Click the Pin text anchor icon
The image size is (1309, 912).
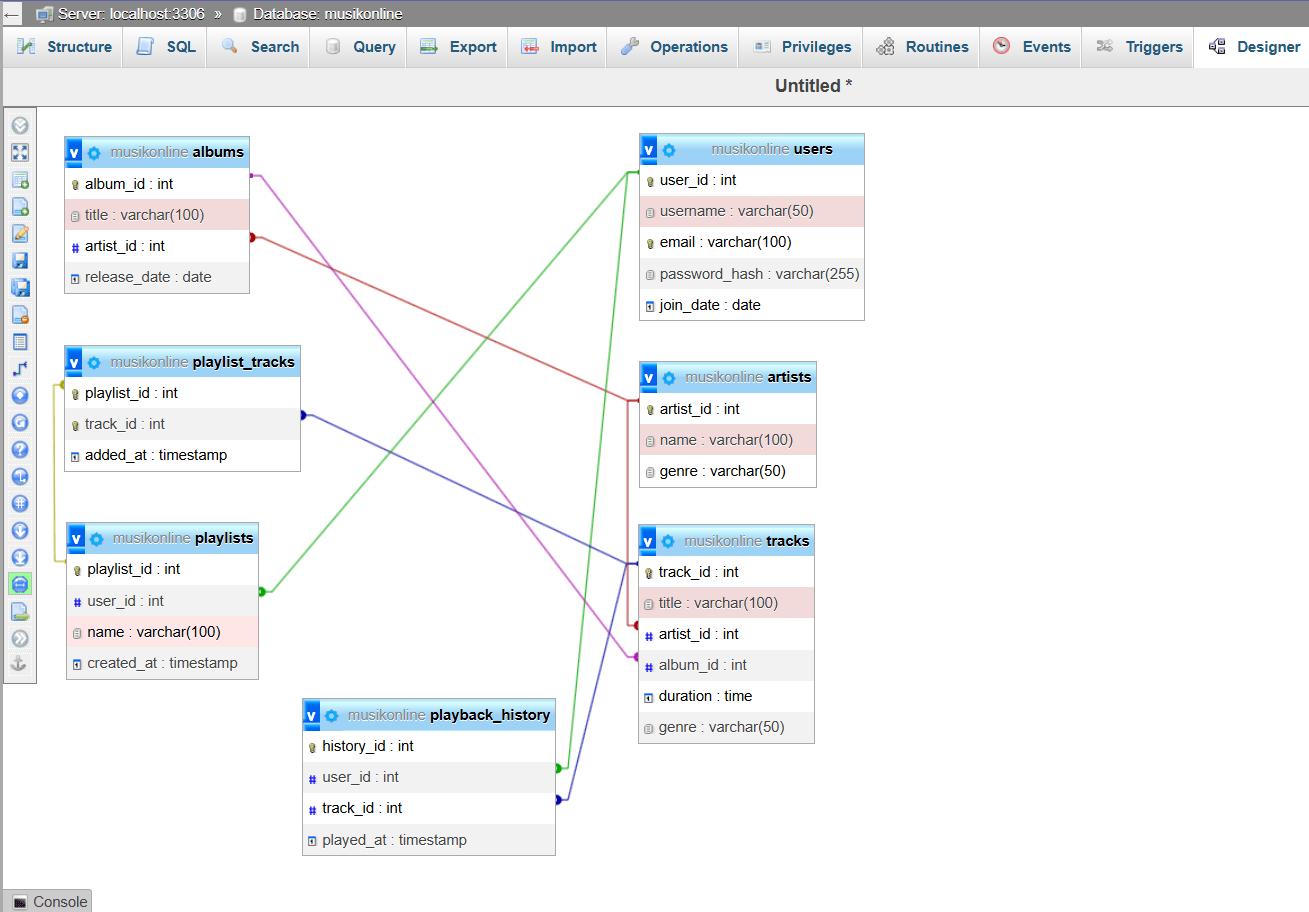20,664
